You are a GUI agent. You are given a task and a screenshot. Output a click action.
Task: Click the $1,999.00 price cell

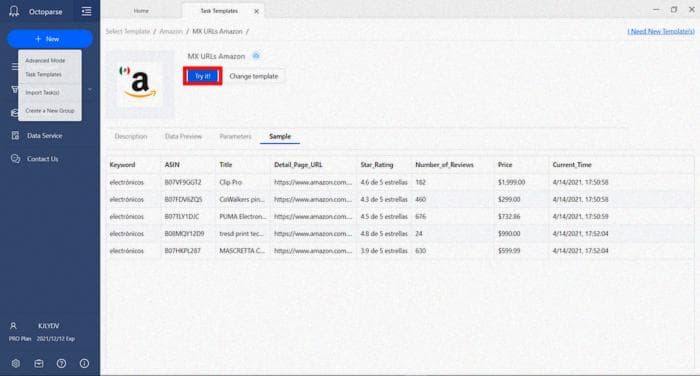512,182
